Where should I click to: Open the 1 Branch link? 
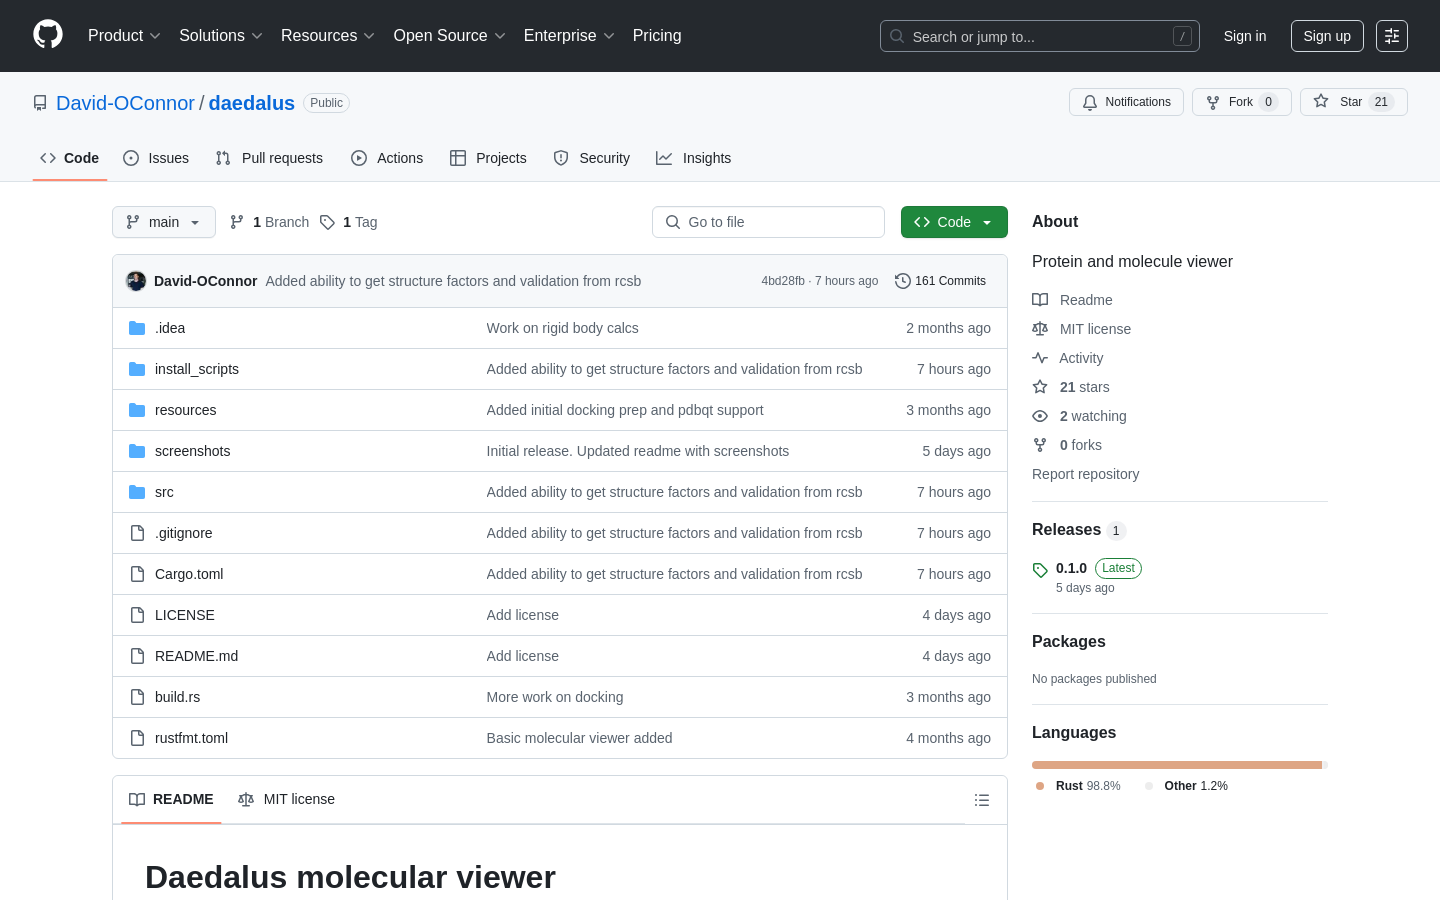tap(269, 222)
